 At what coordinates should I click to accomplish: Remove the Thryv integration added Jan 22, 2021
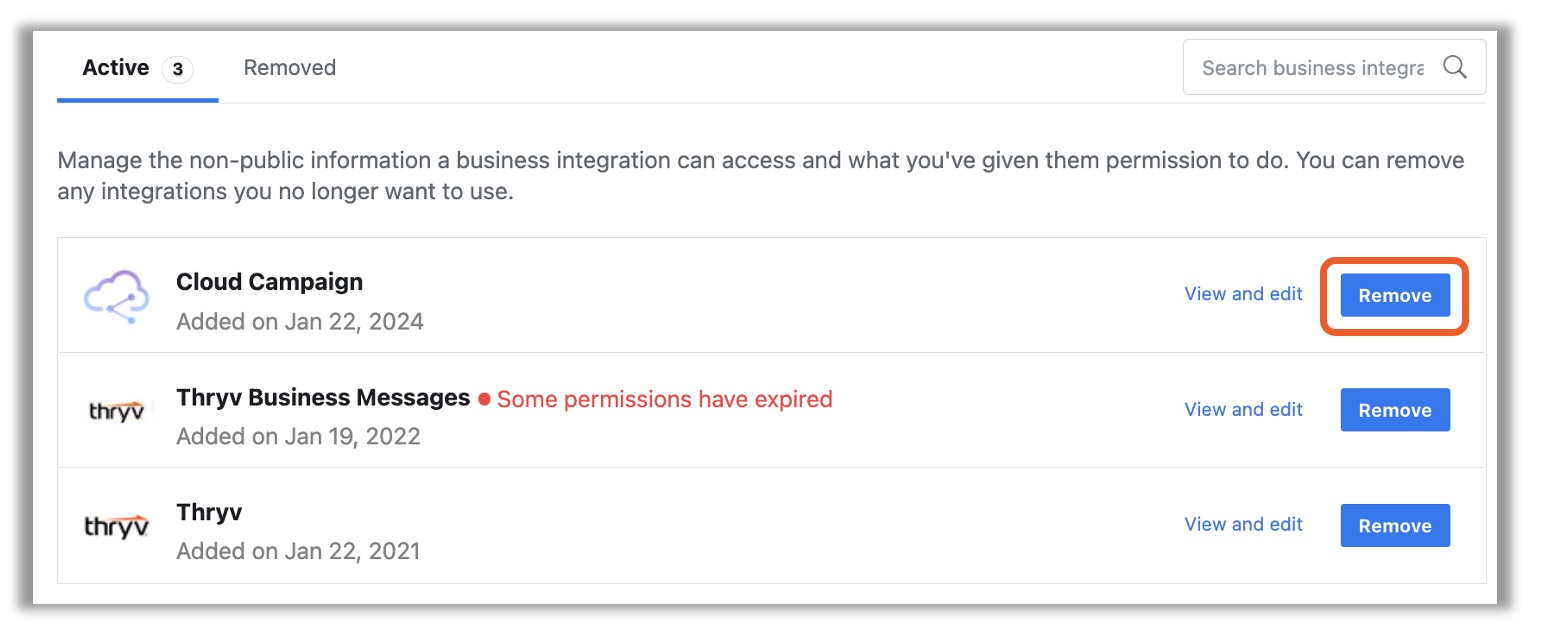pyautogui.click(x=1394, y=526)
